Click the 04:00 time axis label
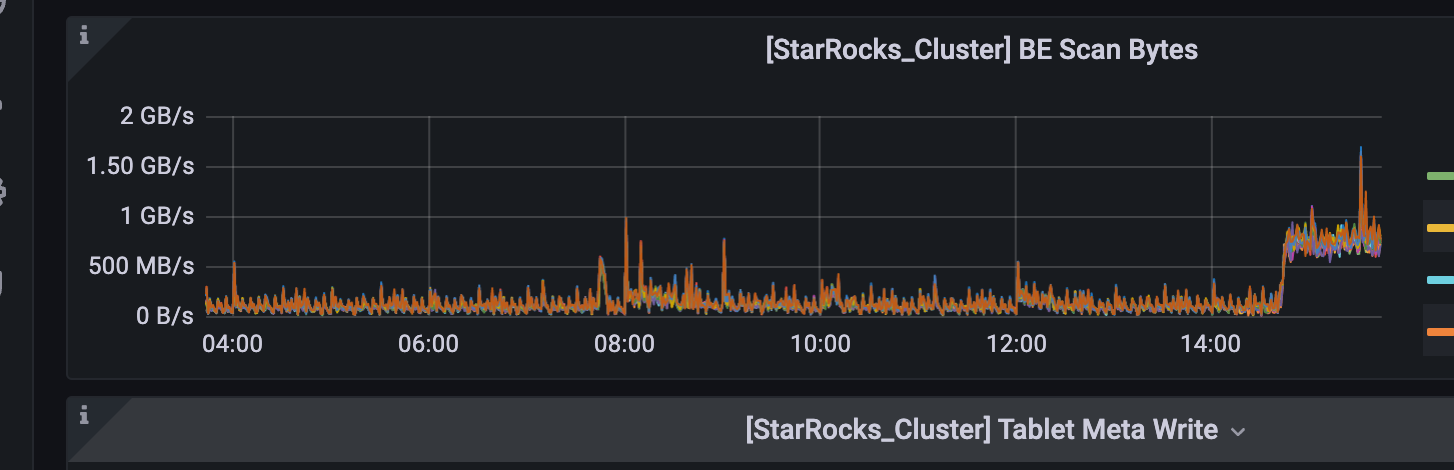 pos(232,345)
